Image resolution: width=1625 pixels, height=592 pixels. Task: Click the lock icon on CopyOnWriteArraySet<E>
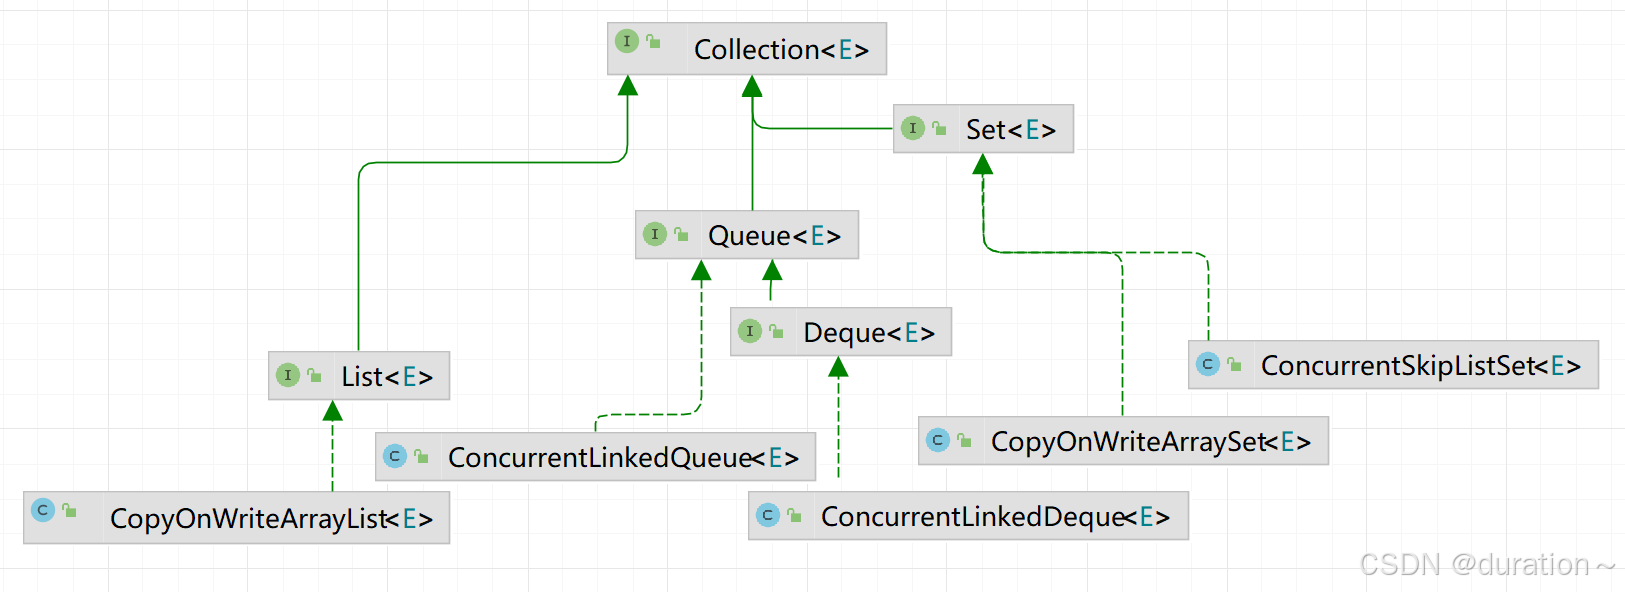(964, 440)
